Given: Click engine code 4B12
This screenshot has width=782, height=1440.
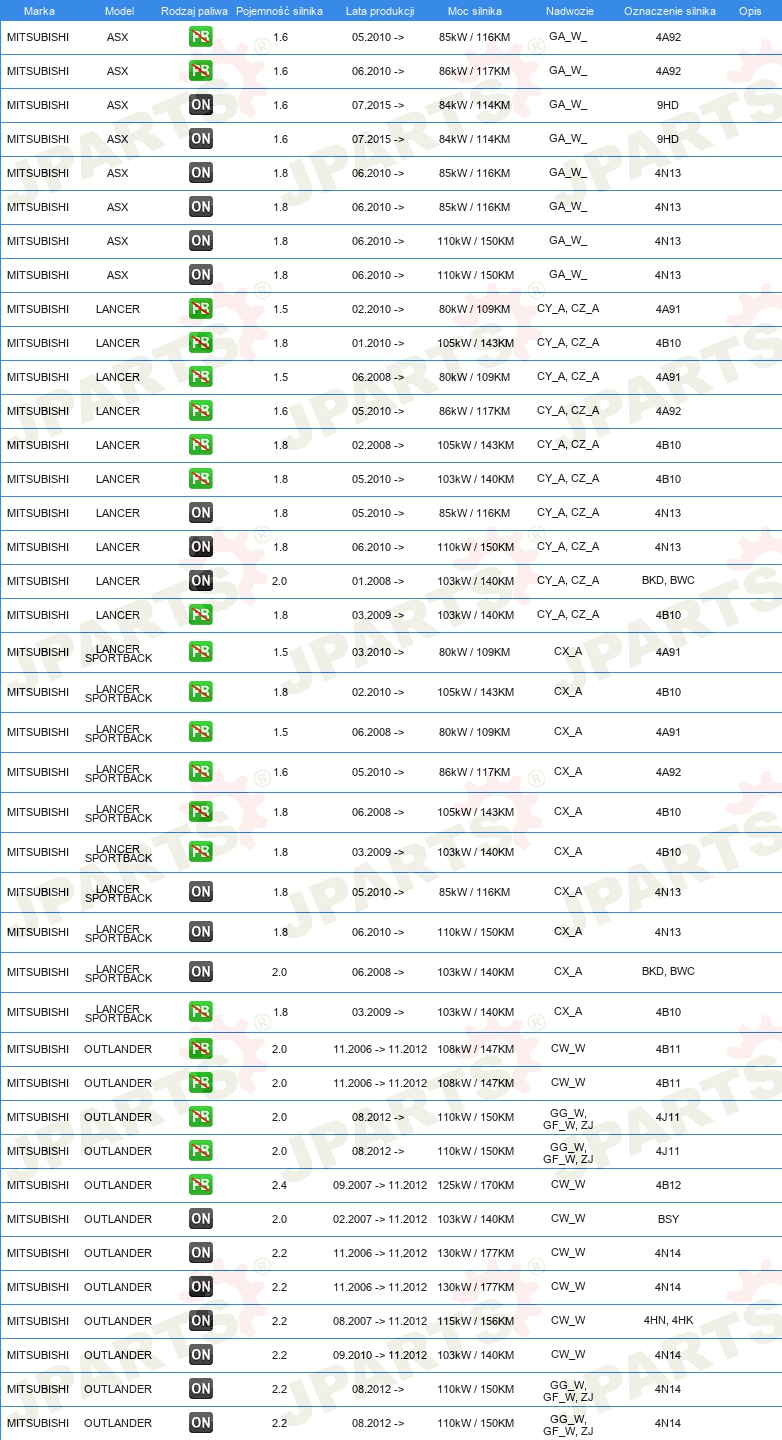Looking at the screenshot, I should [668, 1185].
